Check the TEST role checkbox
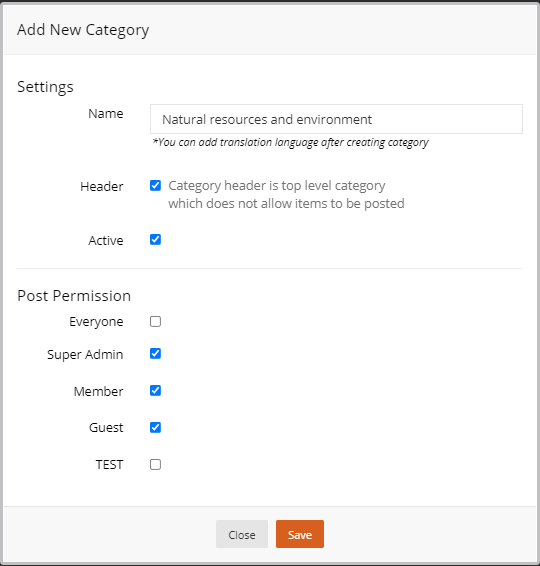The height and width of the screenshot is (566, 540). click(155, 465)
